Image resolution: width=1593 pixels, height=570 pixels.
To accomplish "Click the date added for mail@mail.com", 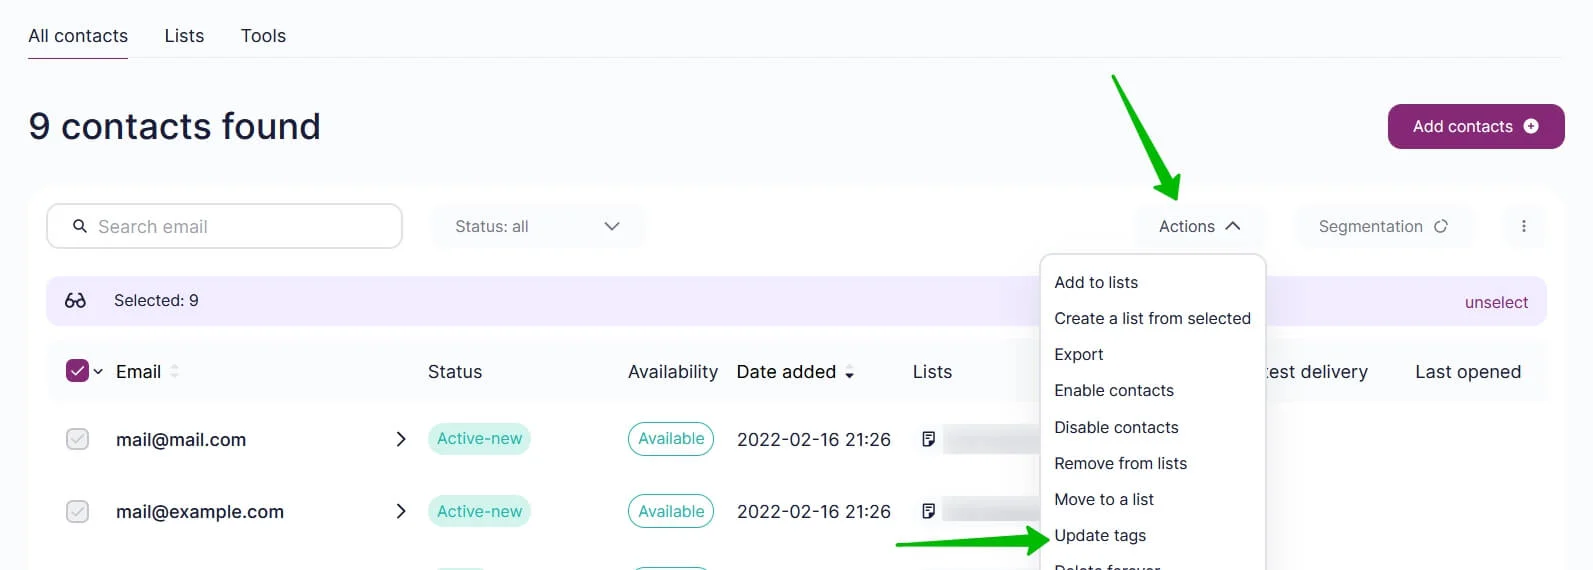I will [814, 439].
